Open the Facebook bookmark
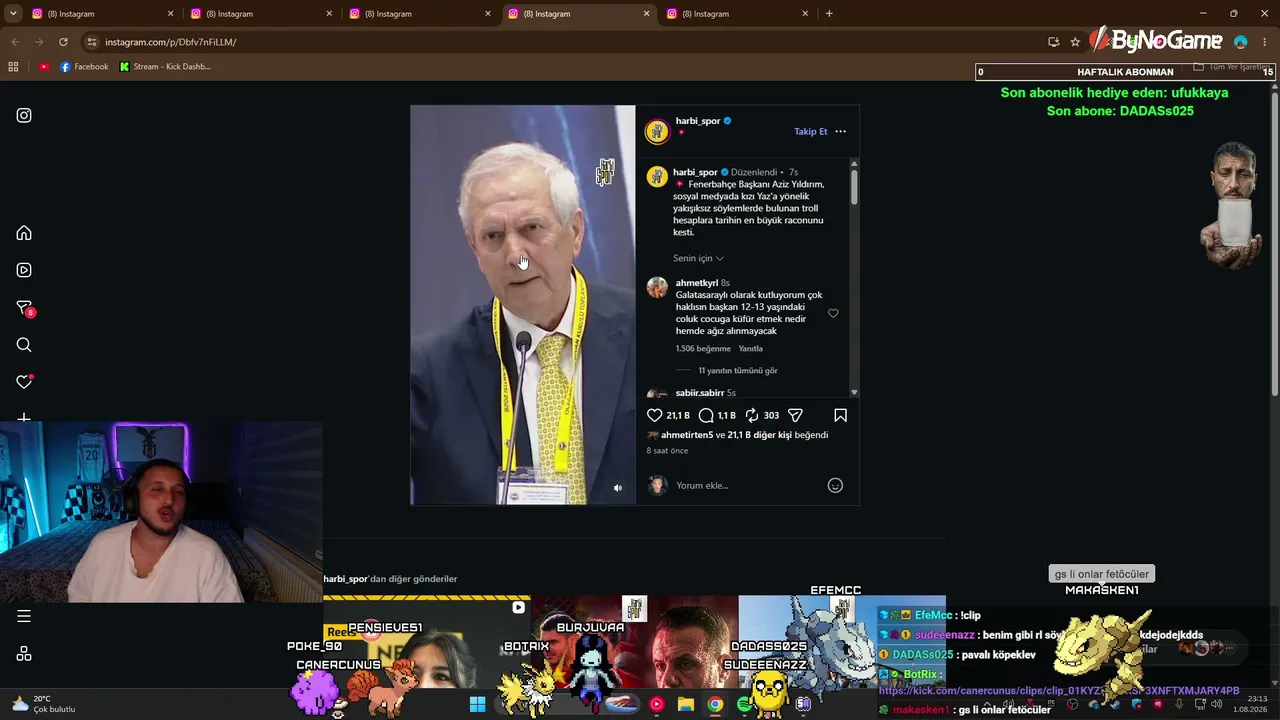 pos(84,67)
